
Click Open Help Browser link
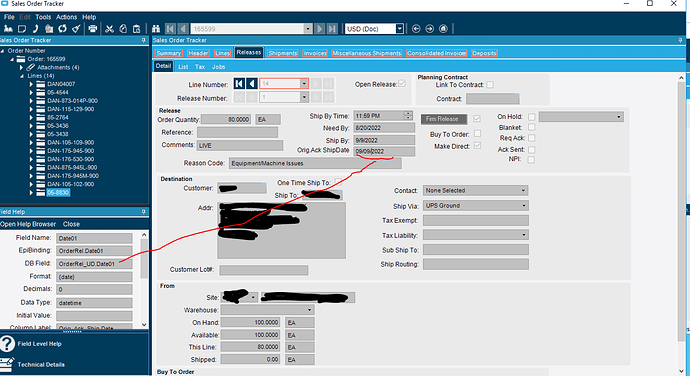pyautogui.click(x=28, y=224)
